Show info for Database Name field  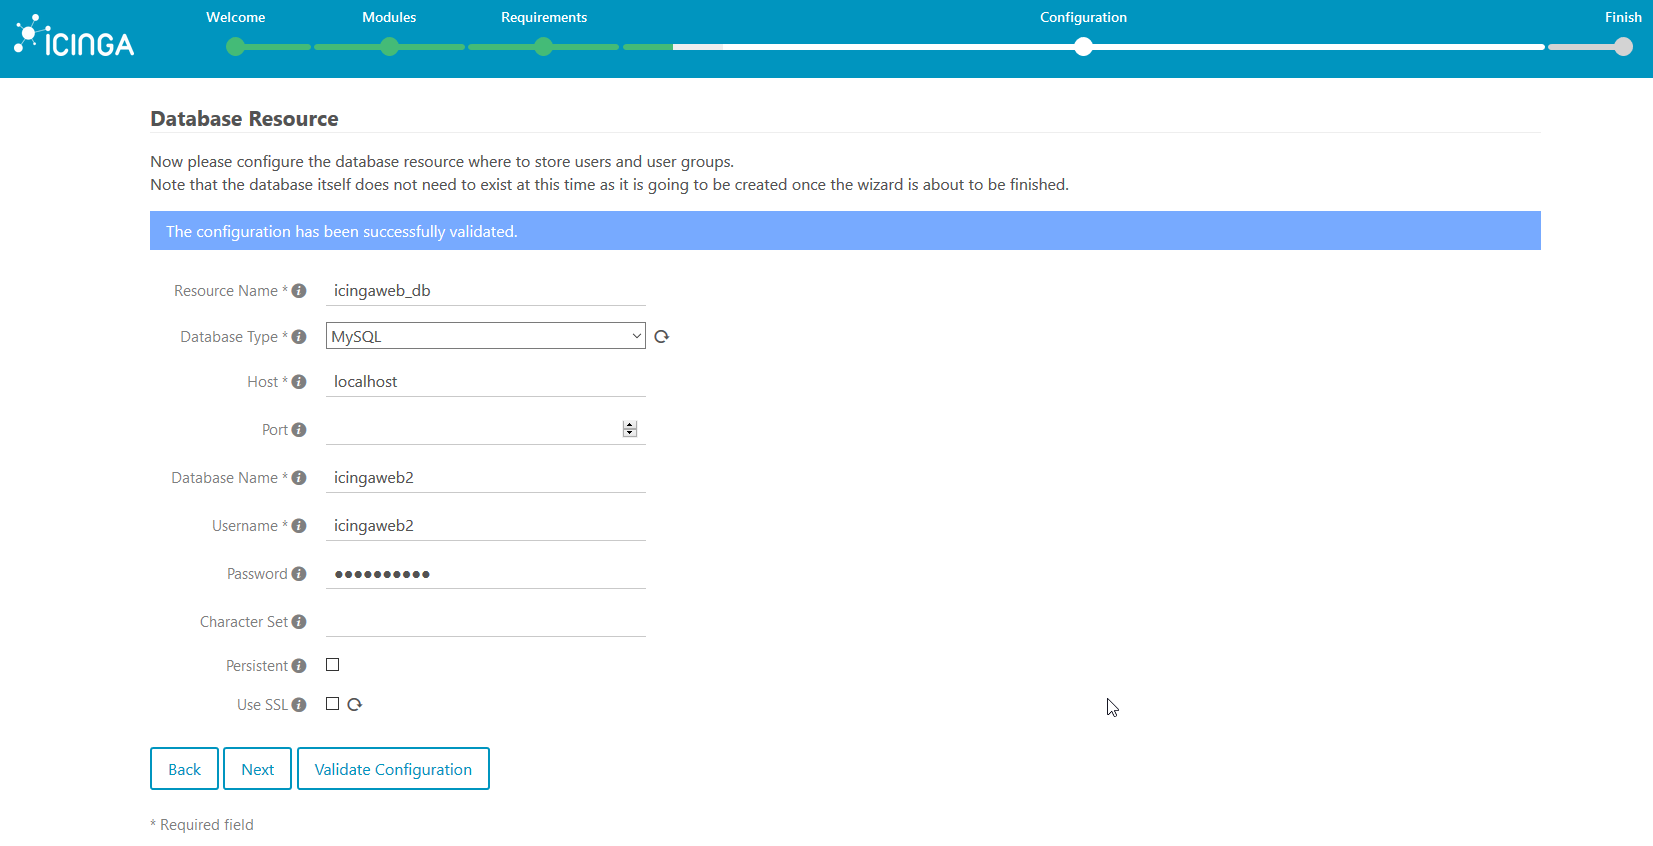pyautogui.click(x=299, y=478)
